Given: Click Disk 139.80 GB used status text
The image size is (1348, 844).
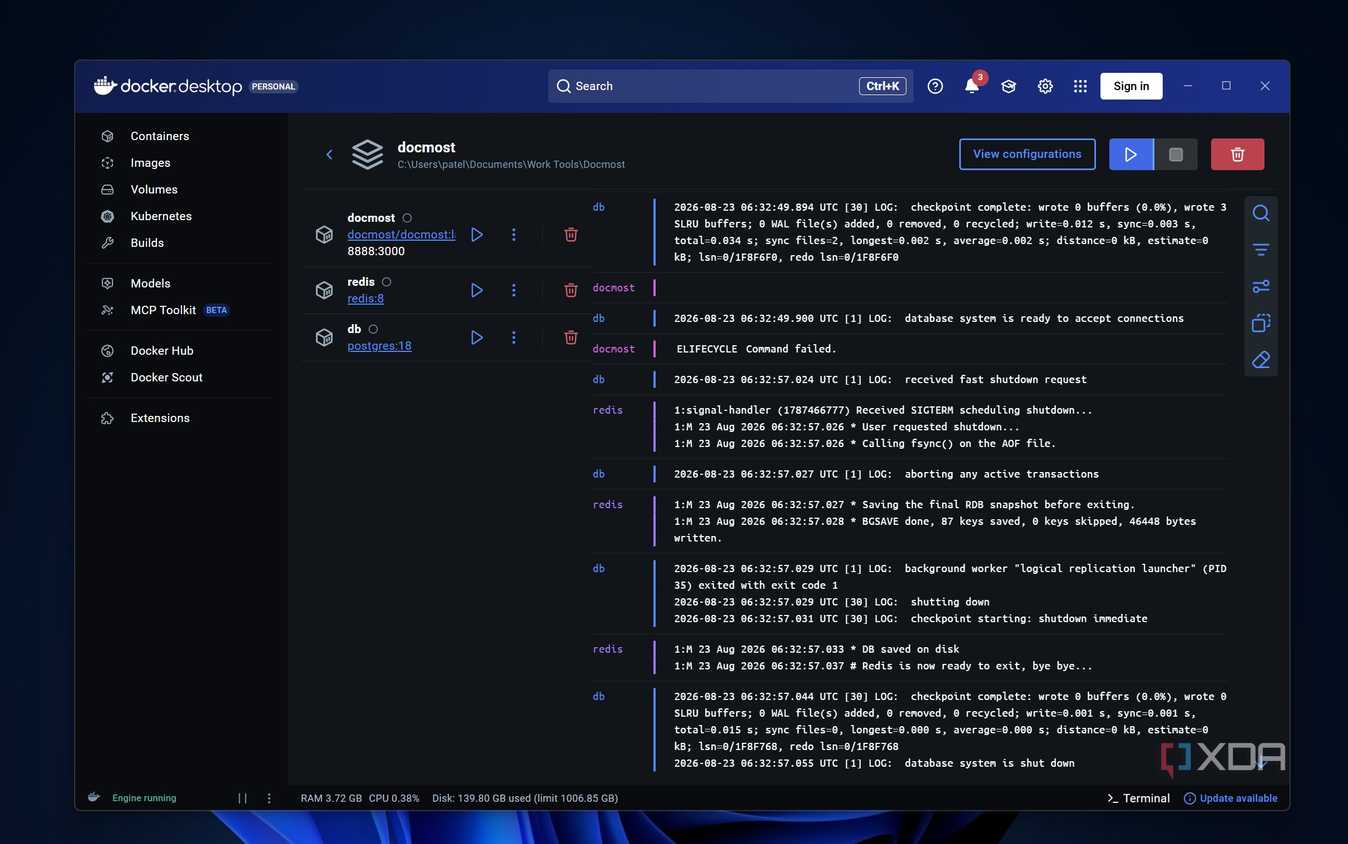Looking at the screenshot, I should pyautogui.click(x=525, y=798).
